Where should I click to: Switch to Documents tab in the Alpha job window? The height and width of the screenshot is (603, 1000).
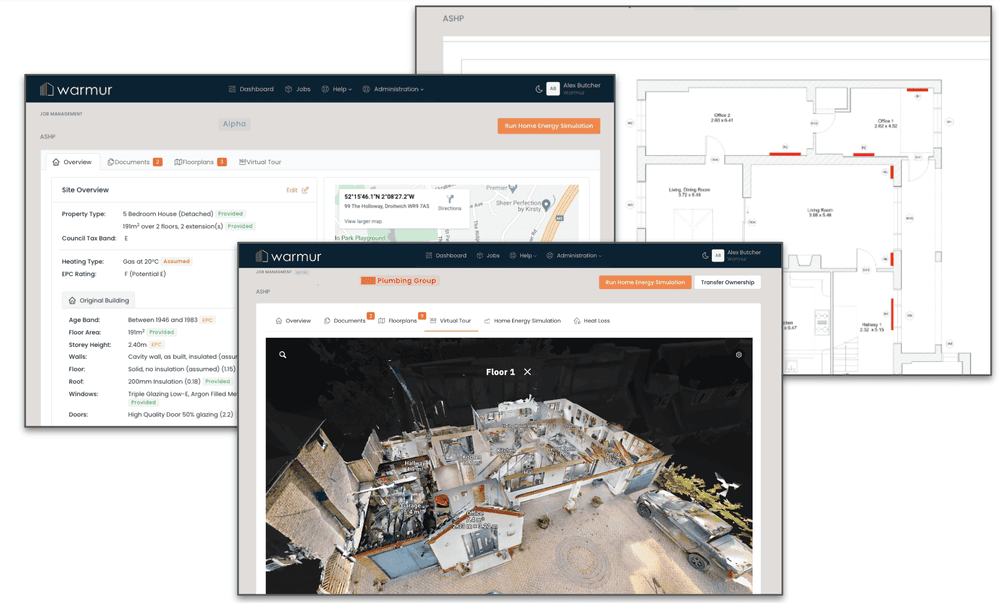(135, 162)
